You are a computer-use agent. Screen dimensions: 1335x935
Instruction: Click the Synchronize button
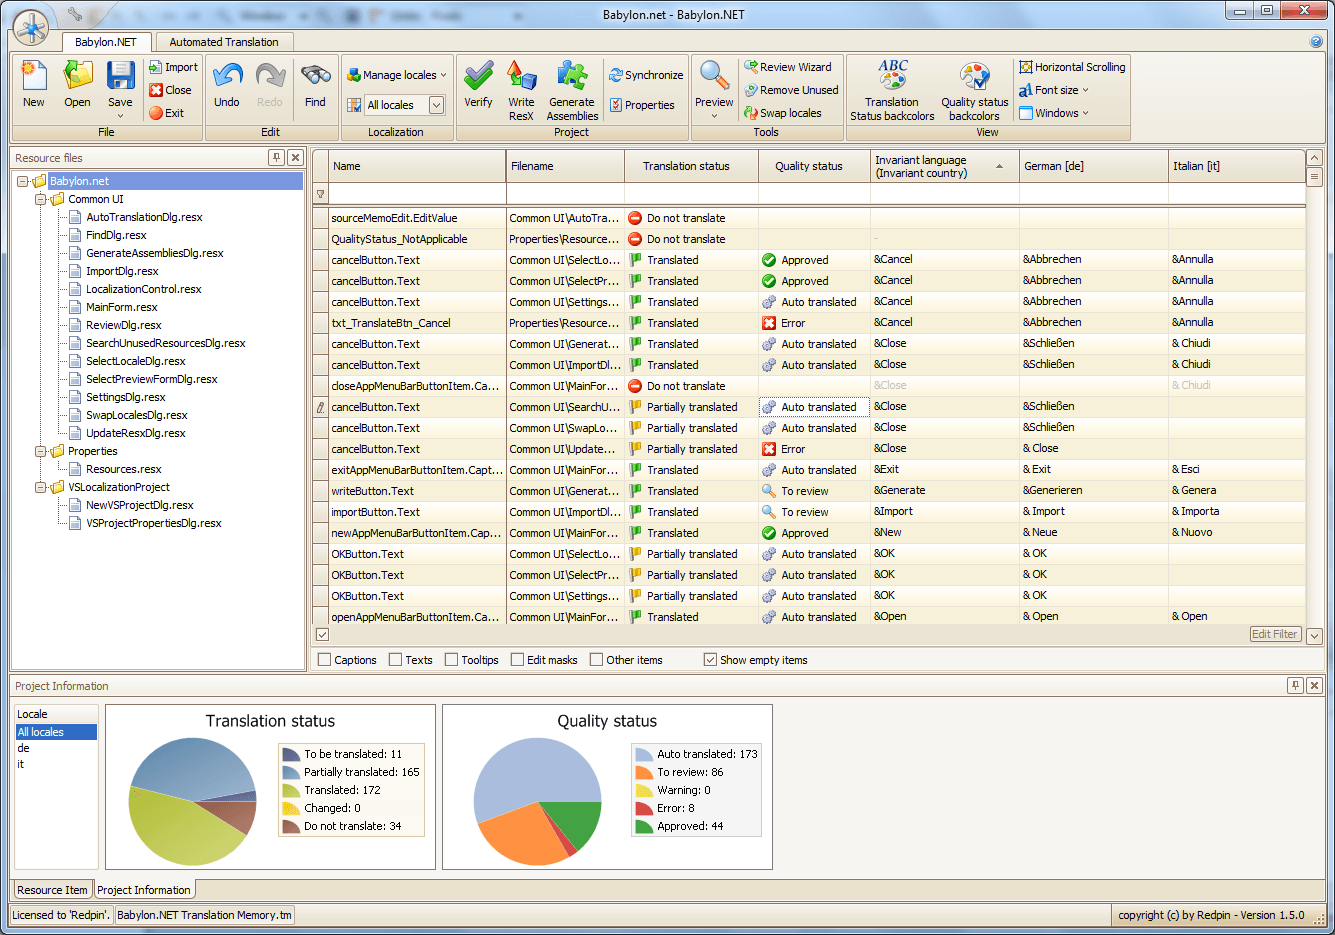tap(646, 75)
